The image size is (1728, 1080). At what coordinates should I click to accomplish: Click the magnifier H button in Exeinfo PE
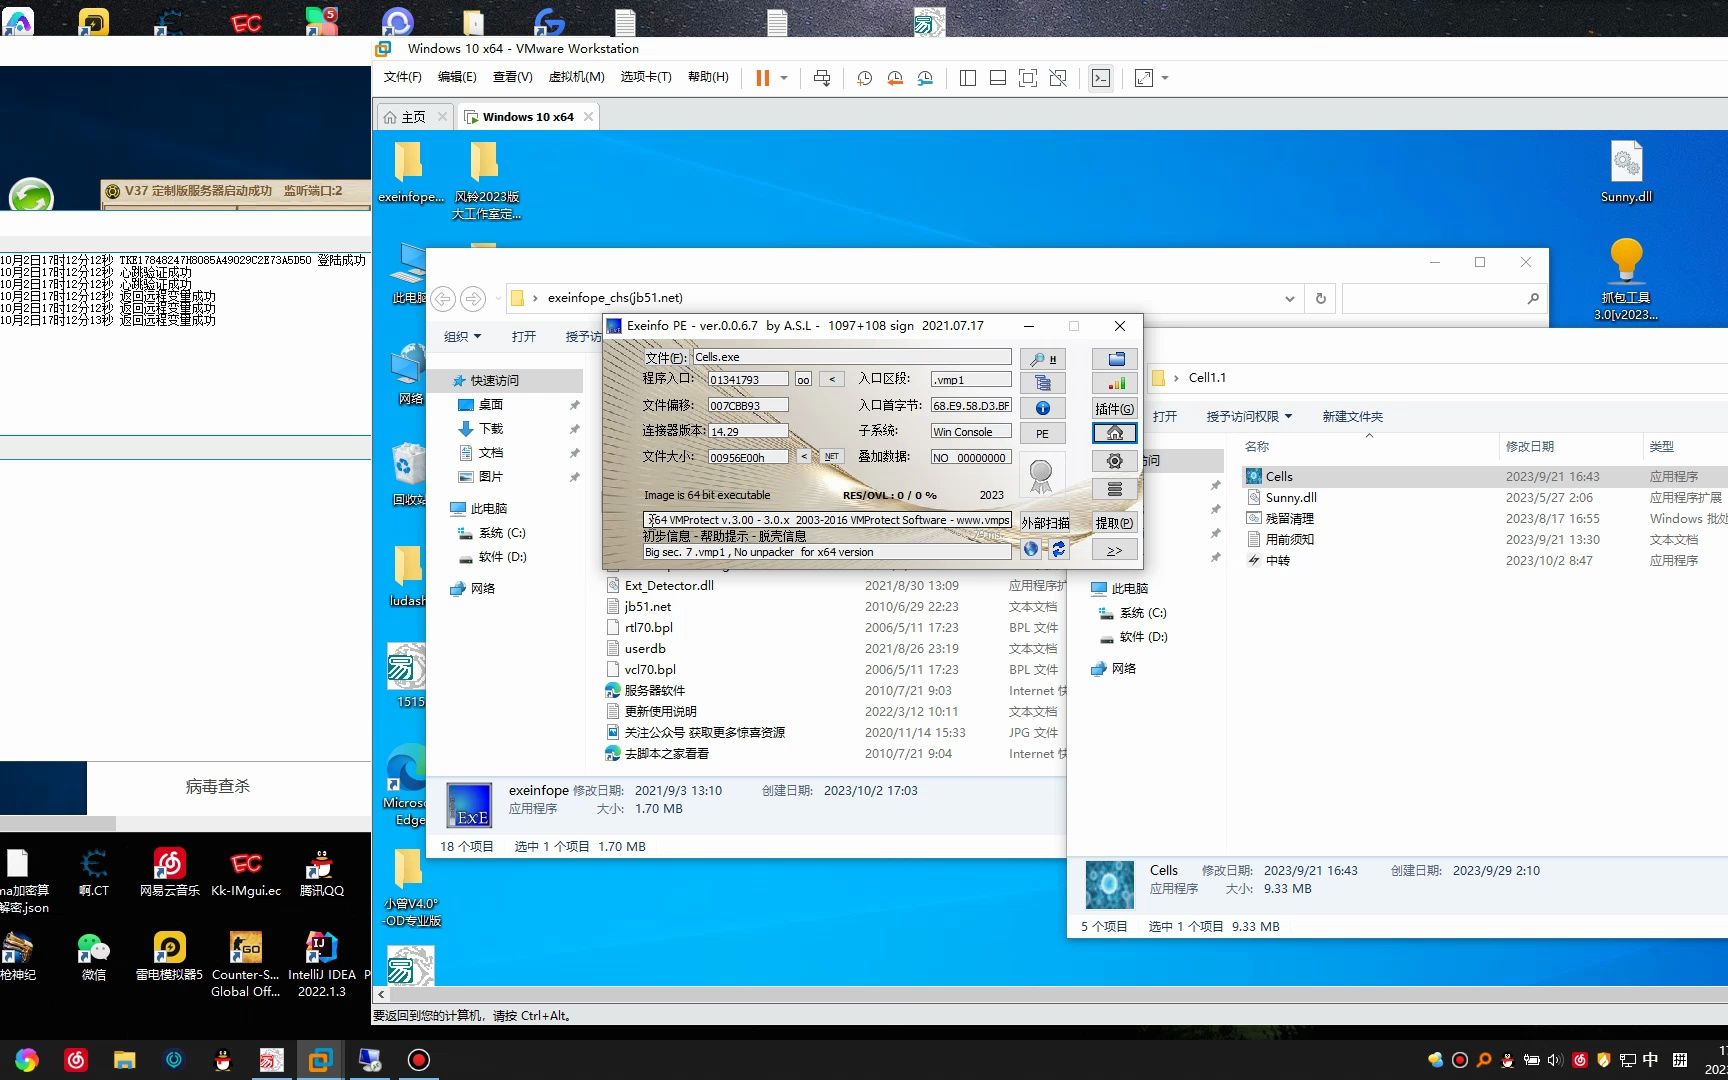(1042, 358)
